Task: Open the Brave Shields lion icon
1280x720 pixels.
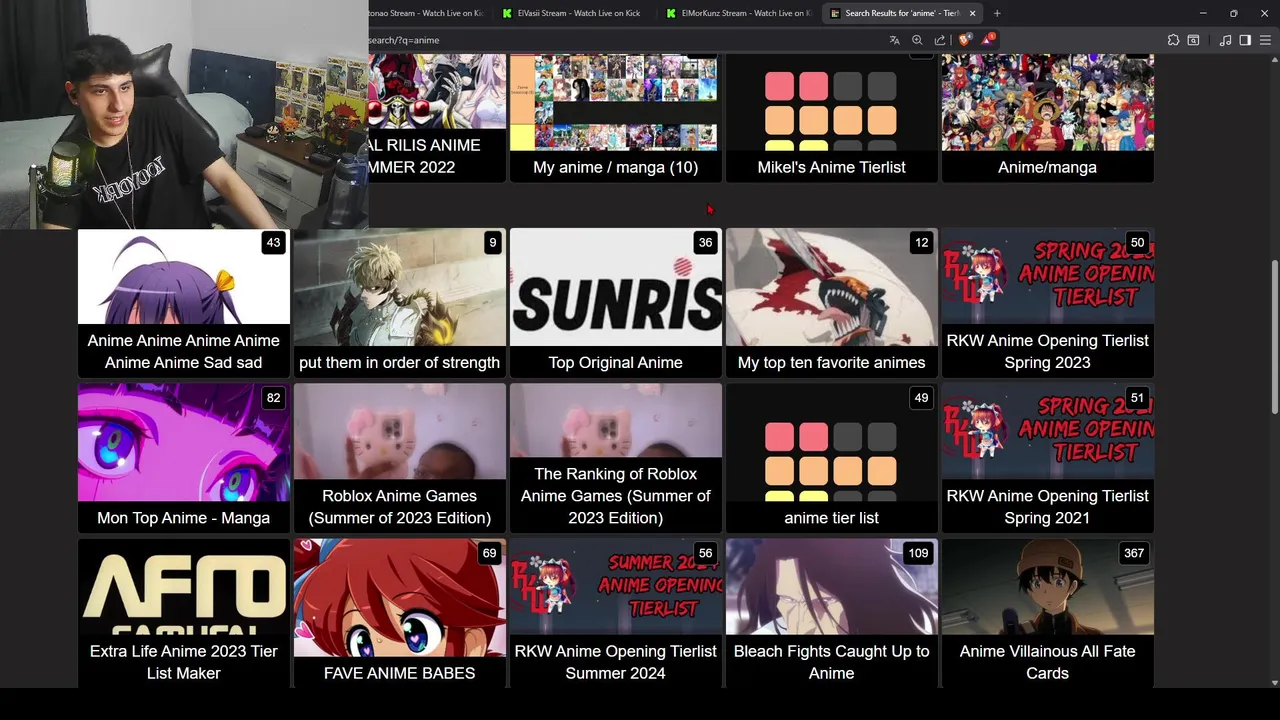Action: [964, 40]
